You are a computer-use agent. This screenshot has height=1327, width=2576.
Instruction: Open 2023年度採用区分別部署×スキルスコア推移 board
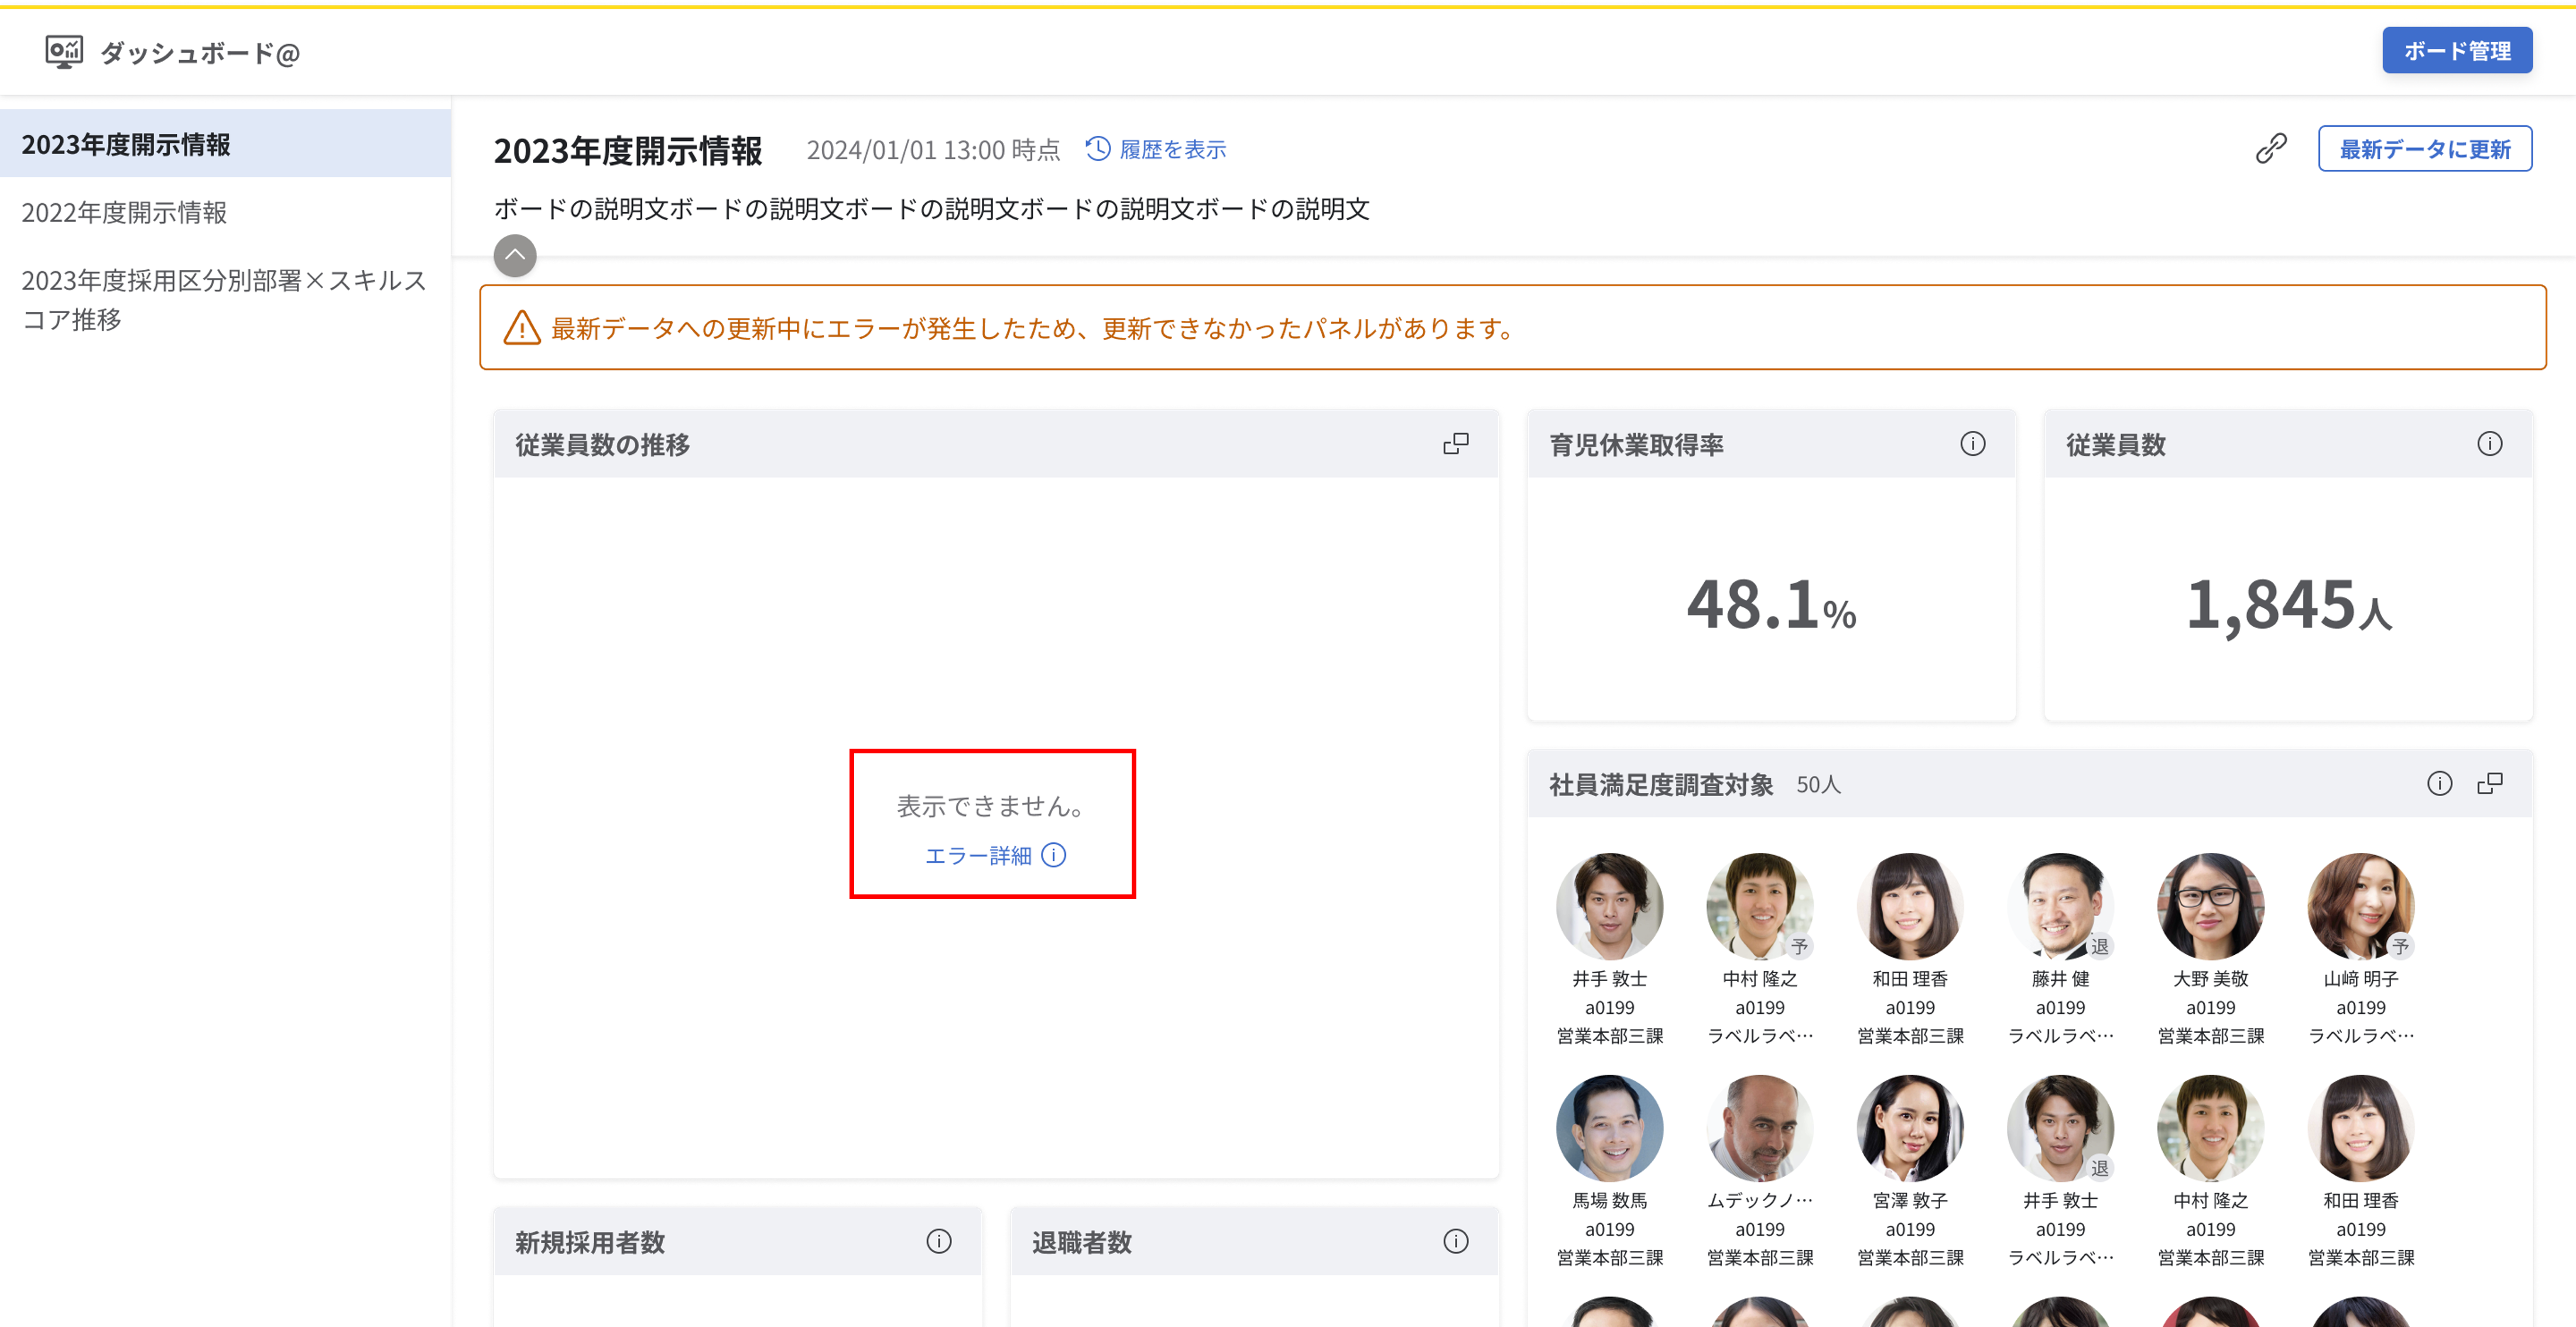(225, 299)
